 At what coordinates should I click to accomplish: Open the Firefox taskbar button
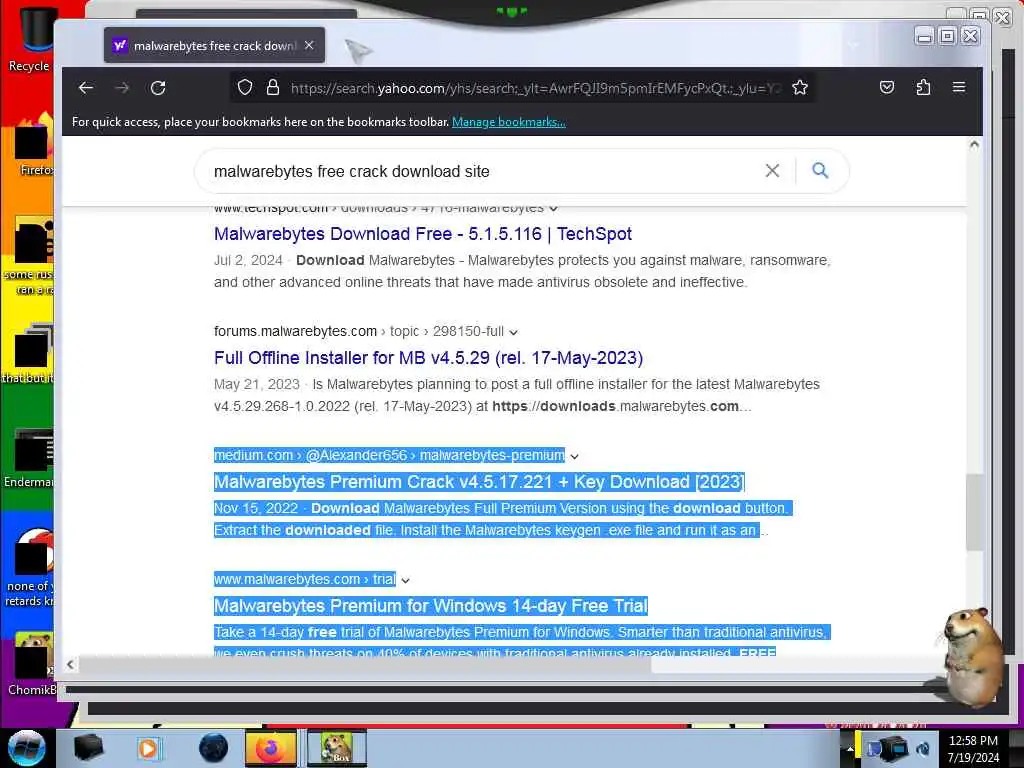(270, 748)
